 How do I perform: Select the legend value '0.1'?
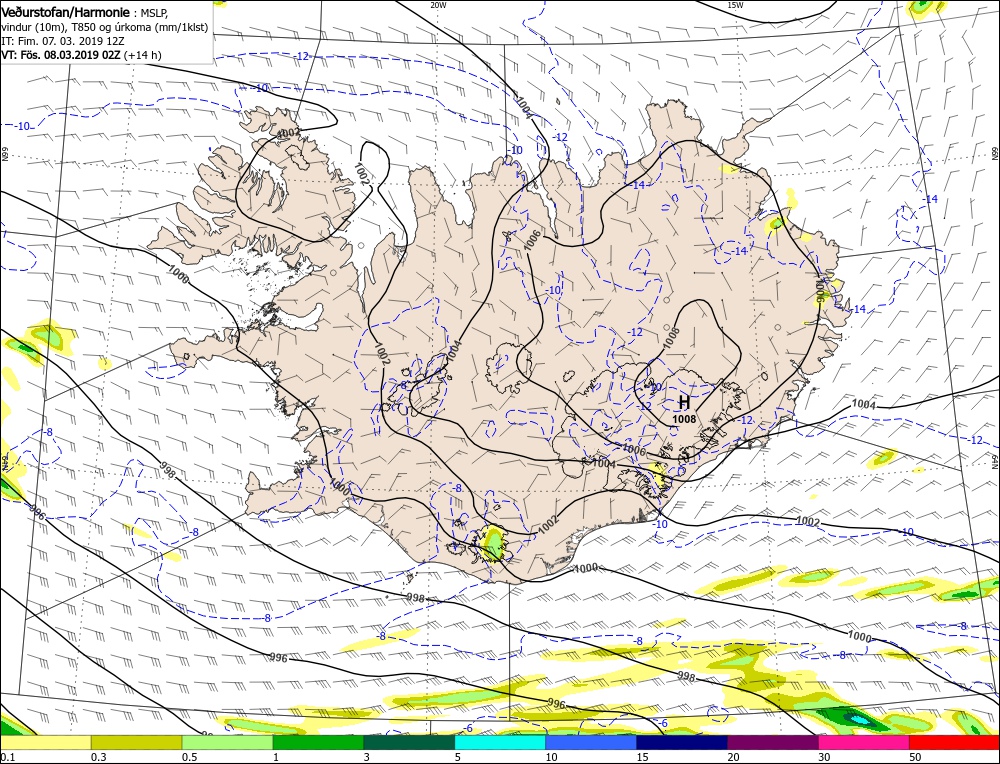[x=6, y=757]
